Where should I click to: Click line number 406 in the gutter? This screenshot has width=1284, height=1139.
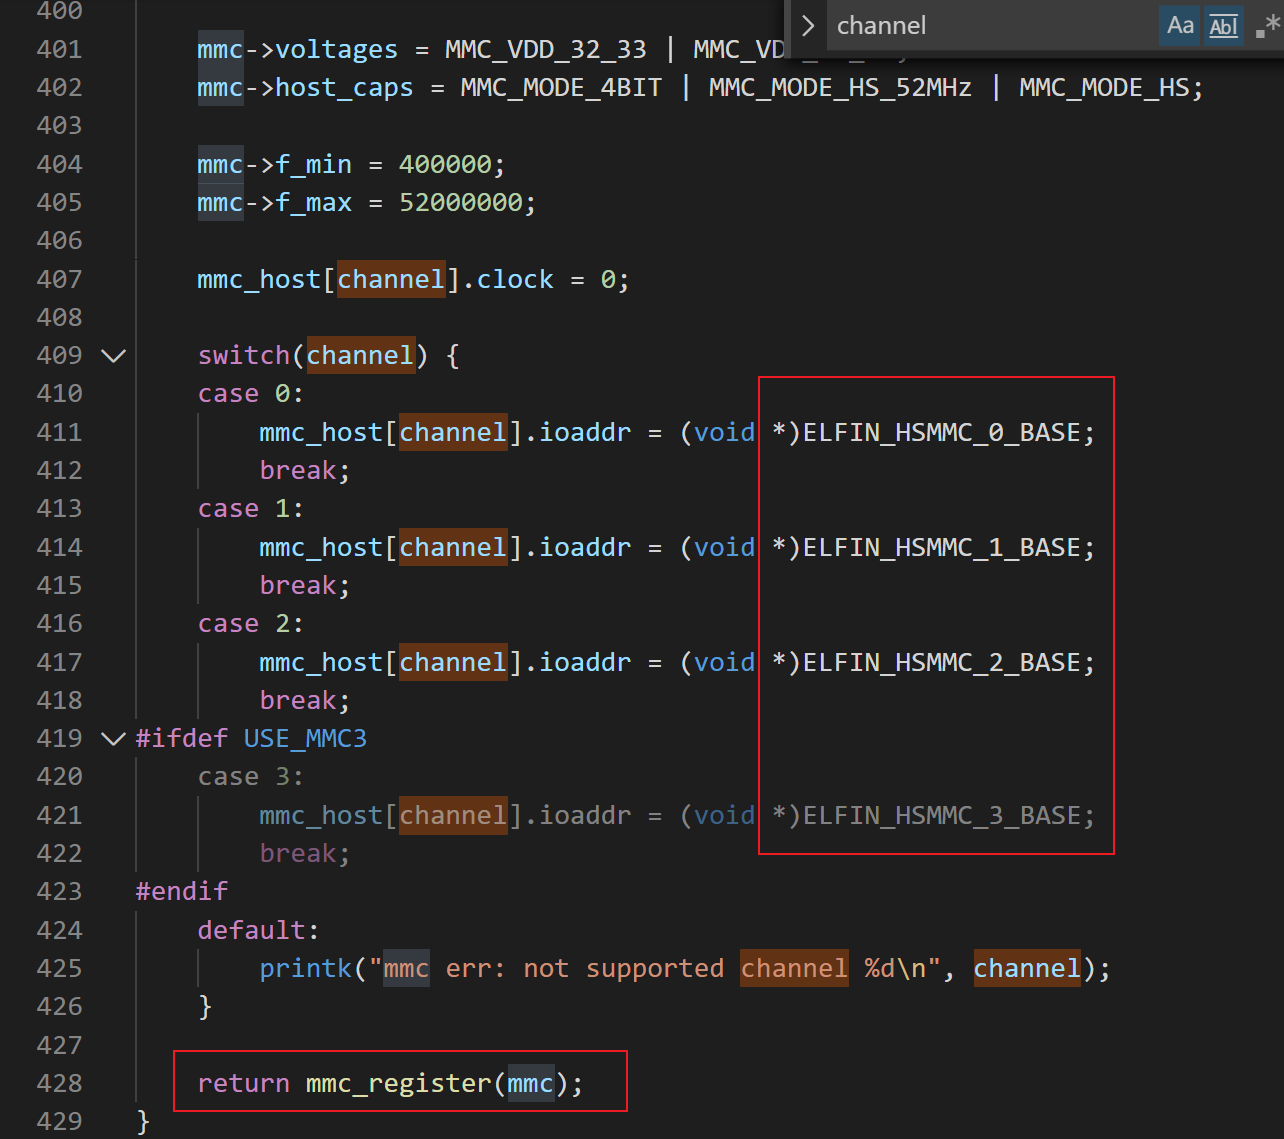pyautogui.click(x=59, y=241)
